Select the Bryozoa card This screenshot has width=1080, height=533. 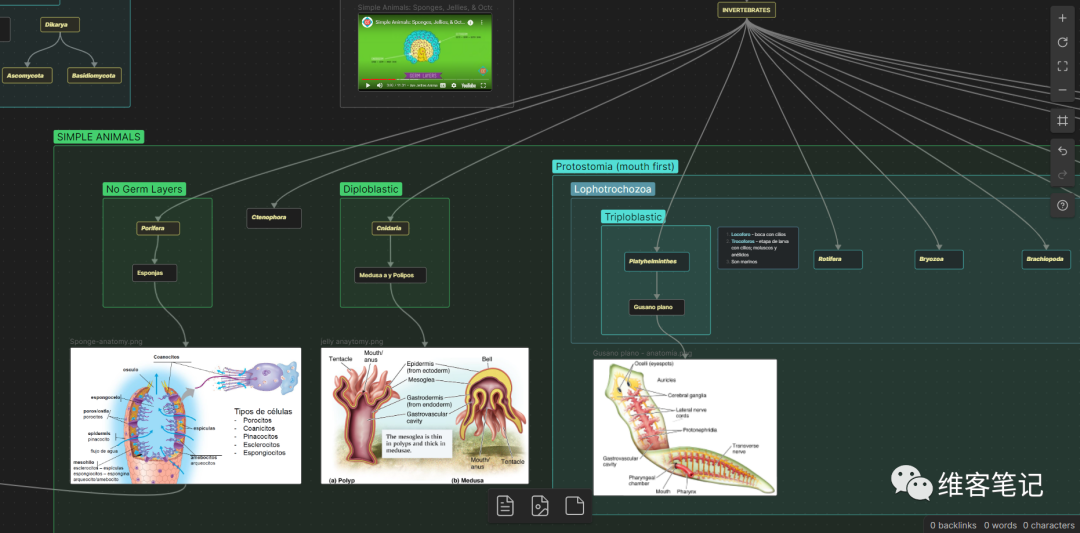click(x=938, y=260)
